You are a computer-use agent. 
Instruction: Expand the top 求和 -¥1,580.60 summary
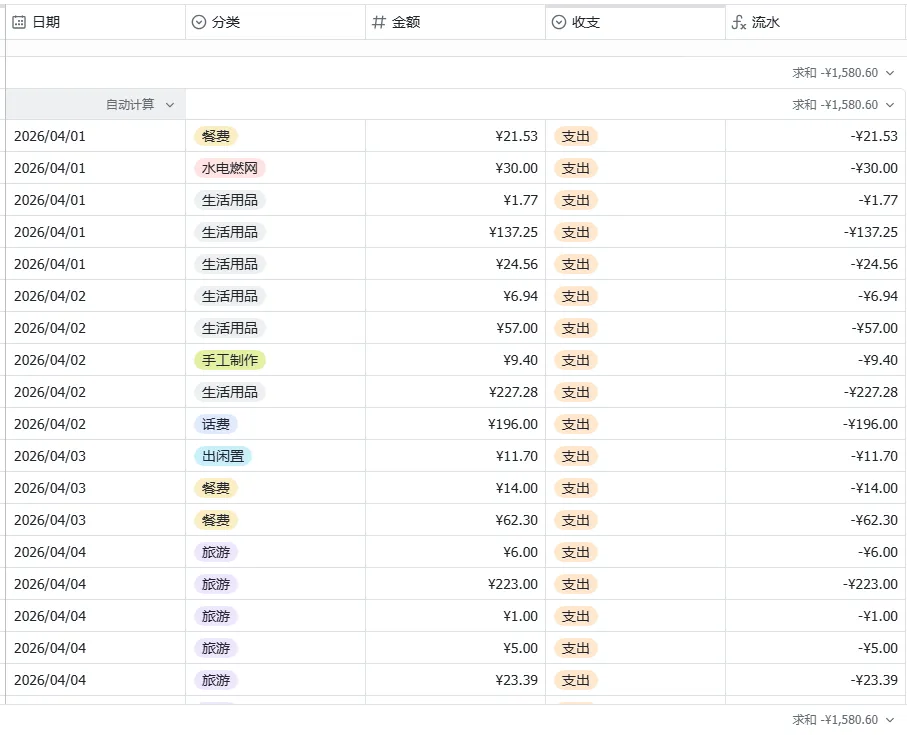[842, 72]
